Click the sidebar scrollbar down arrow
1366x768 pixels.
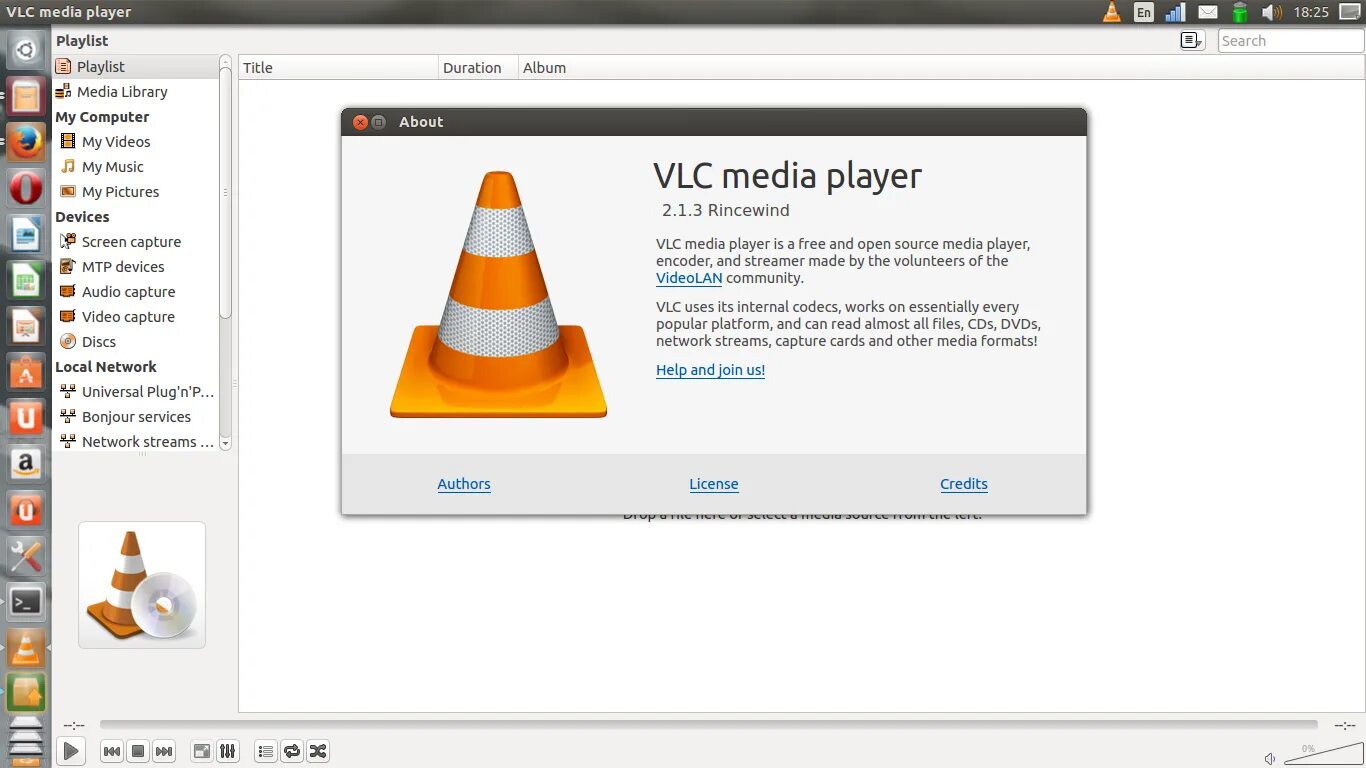pos(225,442)
